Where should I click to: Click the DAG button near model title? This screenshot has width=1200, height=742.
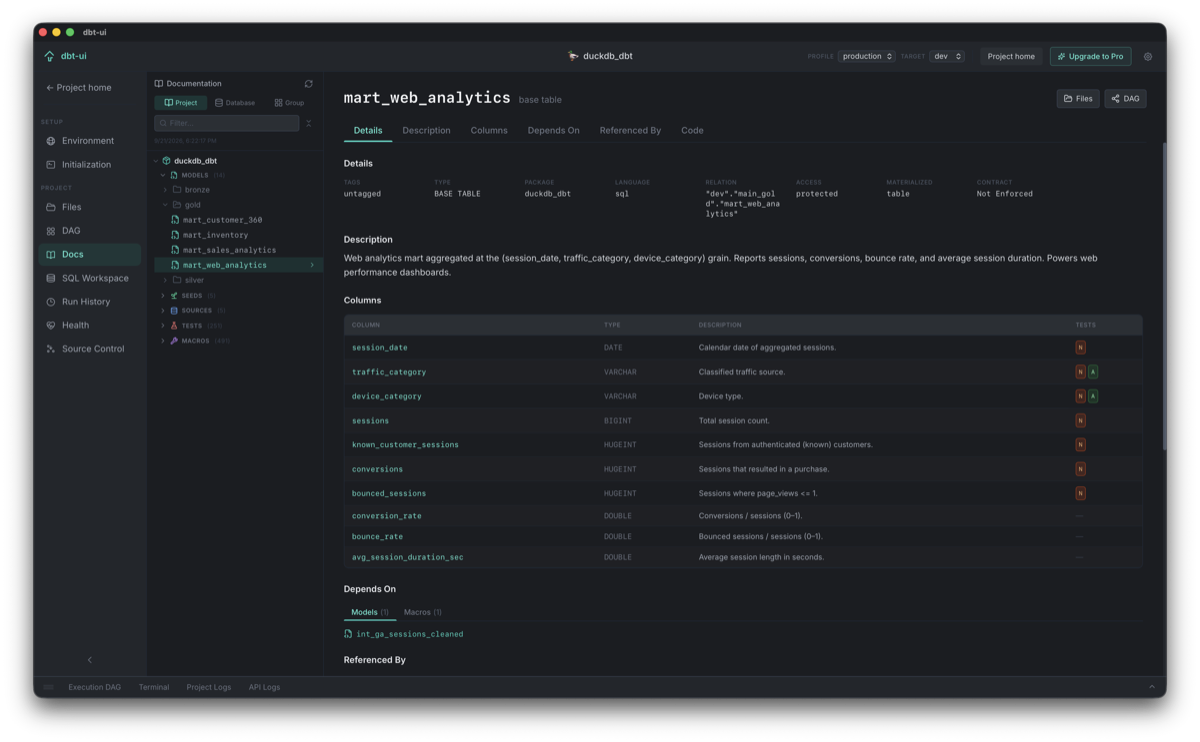pos(1125,98)
